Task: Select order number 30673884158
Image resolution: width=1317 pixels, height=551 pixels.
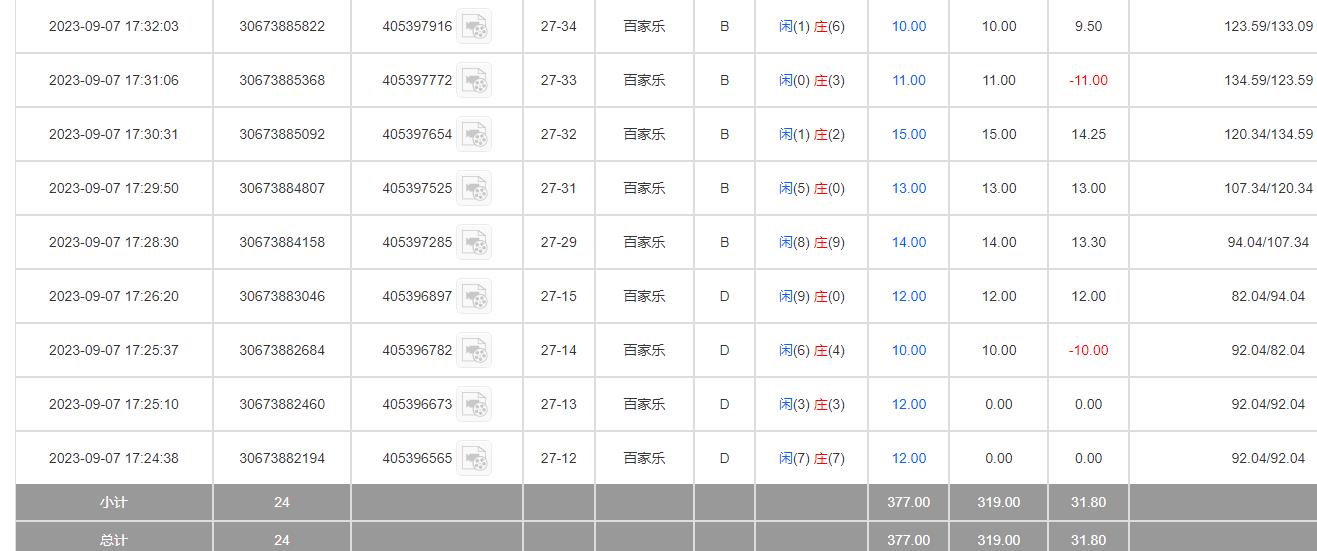Action: 282,242
